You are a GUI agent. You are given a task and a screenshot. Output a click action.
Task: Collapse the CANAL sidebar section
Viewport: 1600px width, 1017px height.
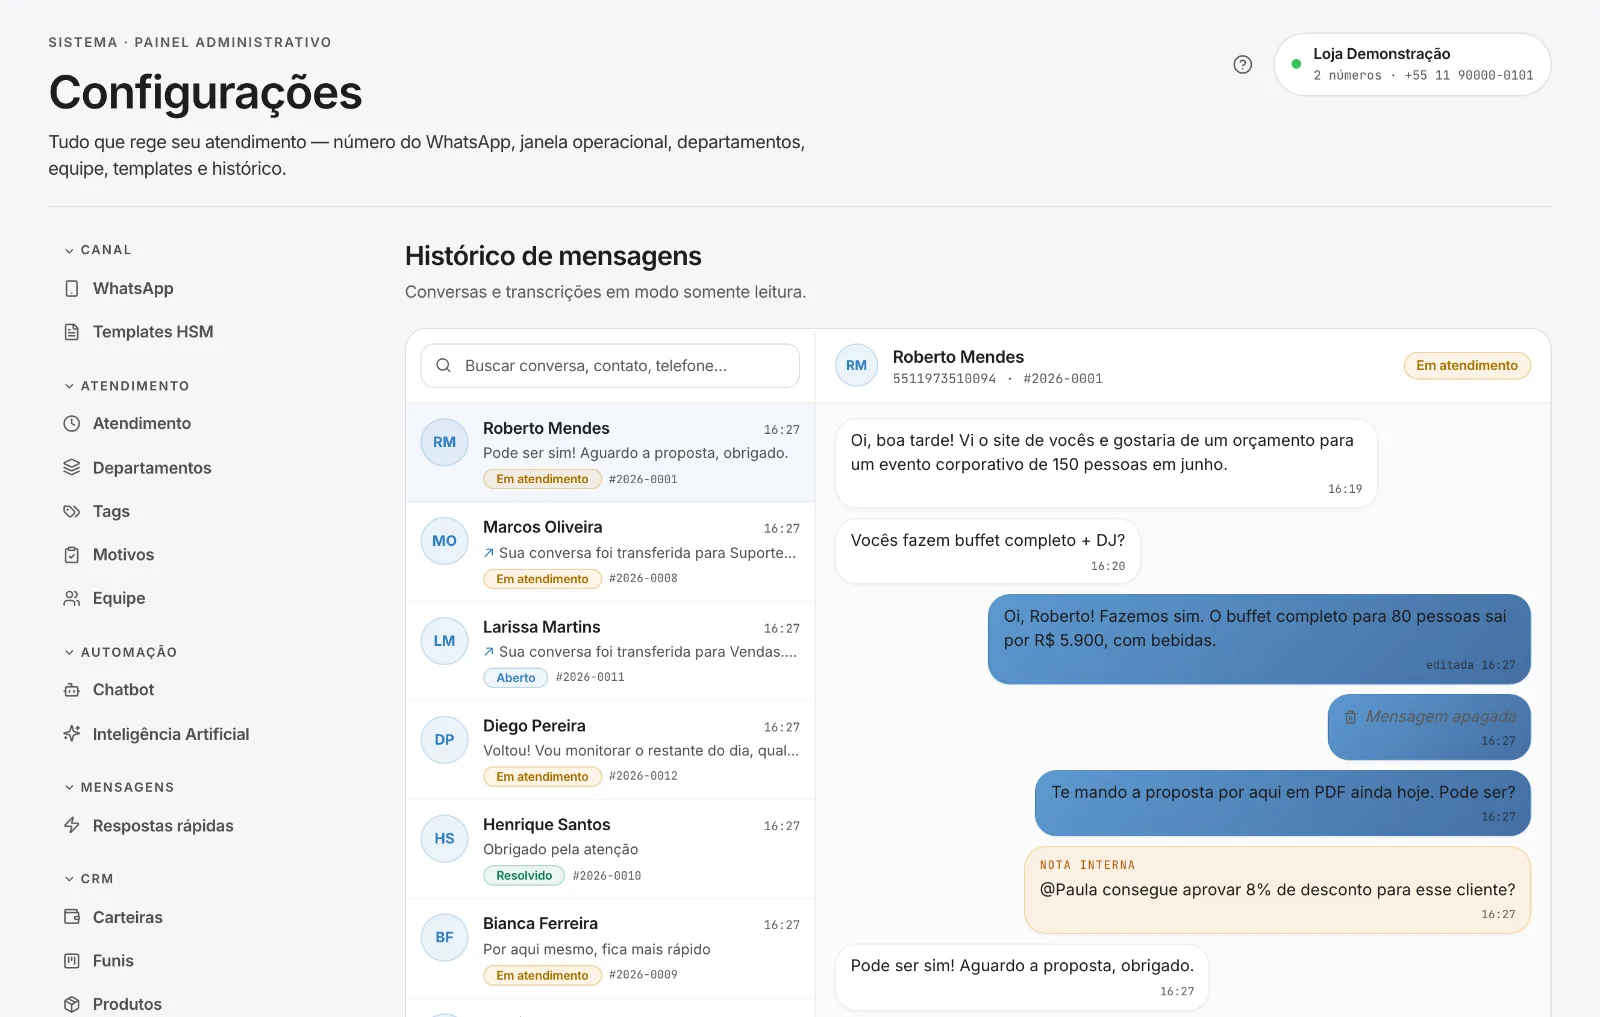tap(98, 250)
